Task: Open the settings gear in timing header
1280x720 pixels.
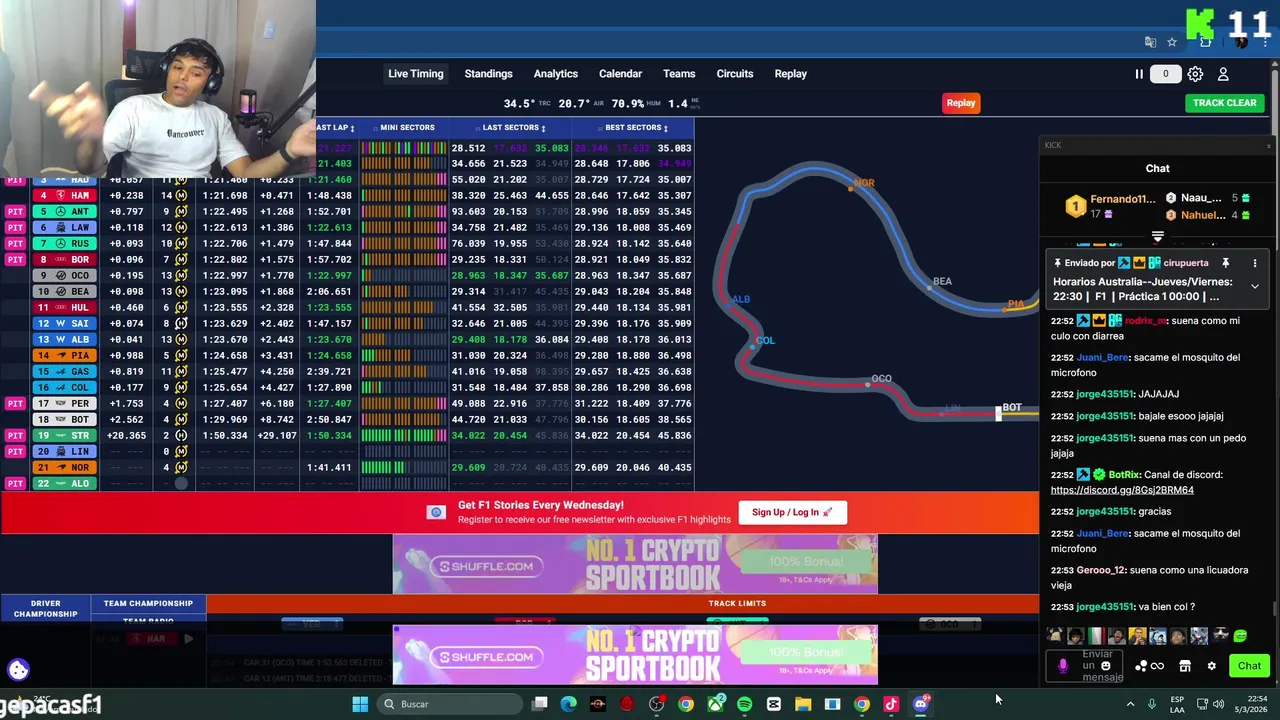Action: 1195,74
